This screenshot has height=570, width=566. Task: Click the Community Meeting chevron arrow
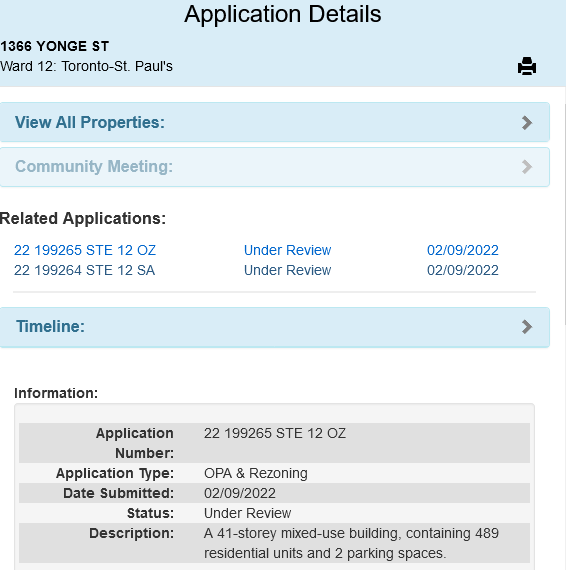[527, 167]
